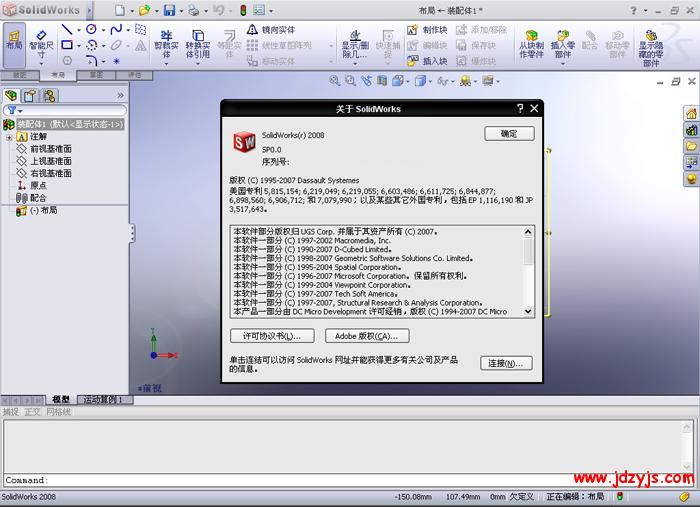Open the File Explorer folder icon in task pane
Viewport: 700px width, 507px height.
click(x=692, y=146)
